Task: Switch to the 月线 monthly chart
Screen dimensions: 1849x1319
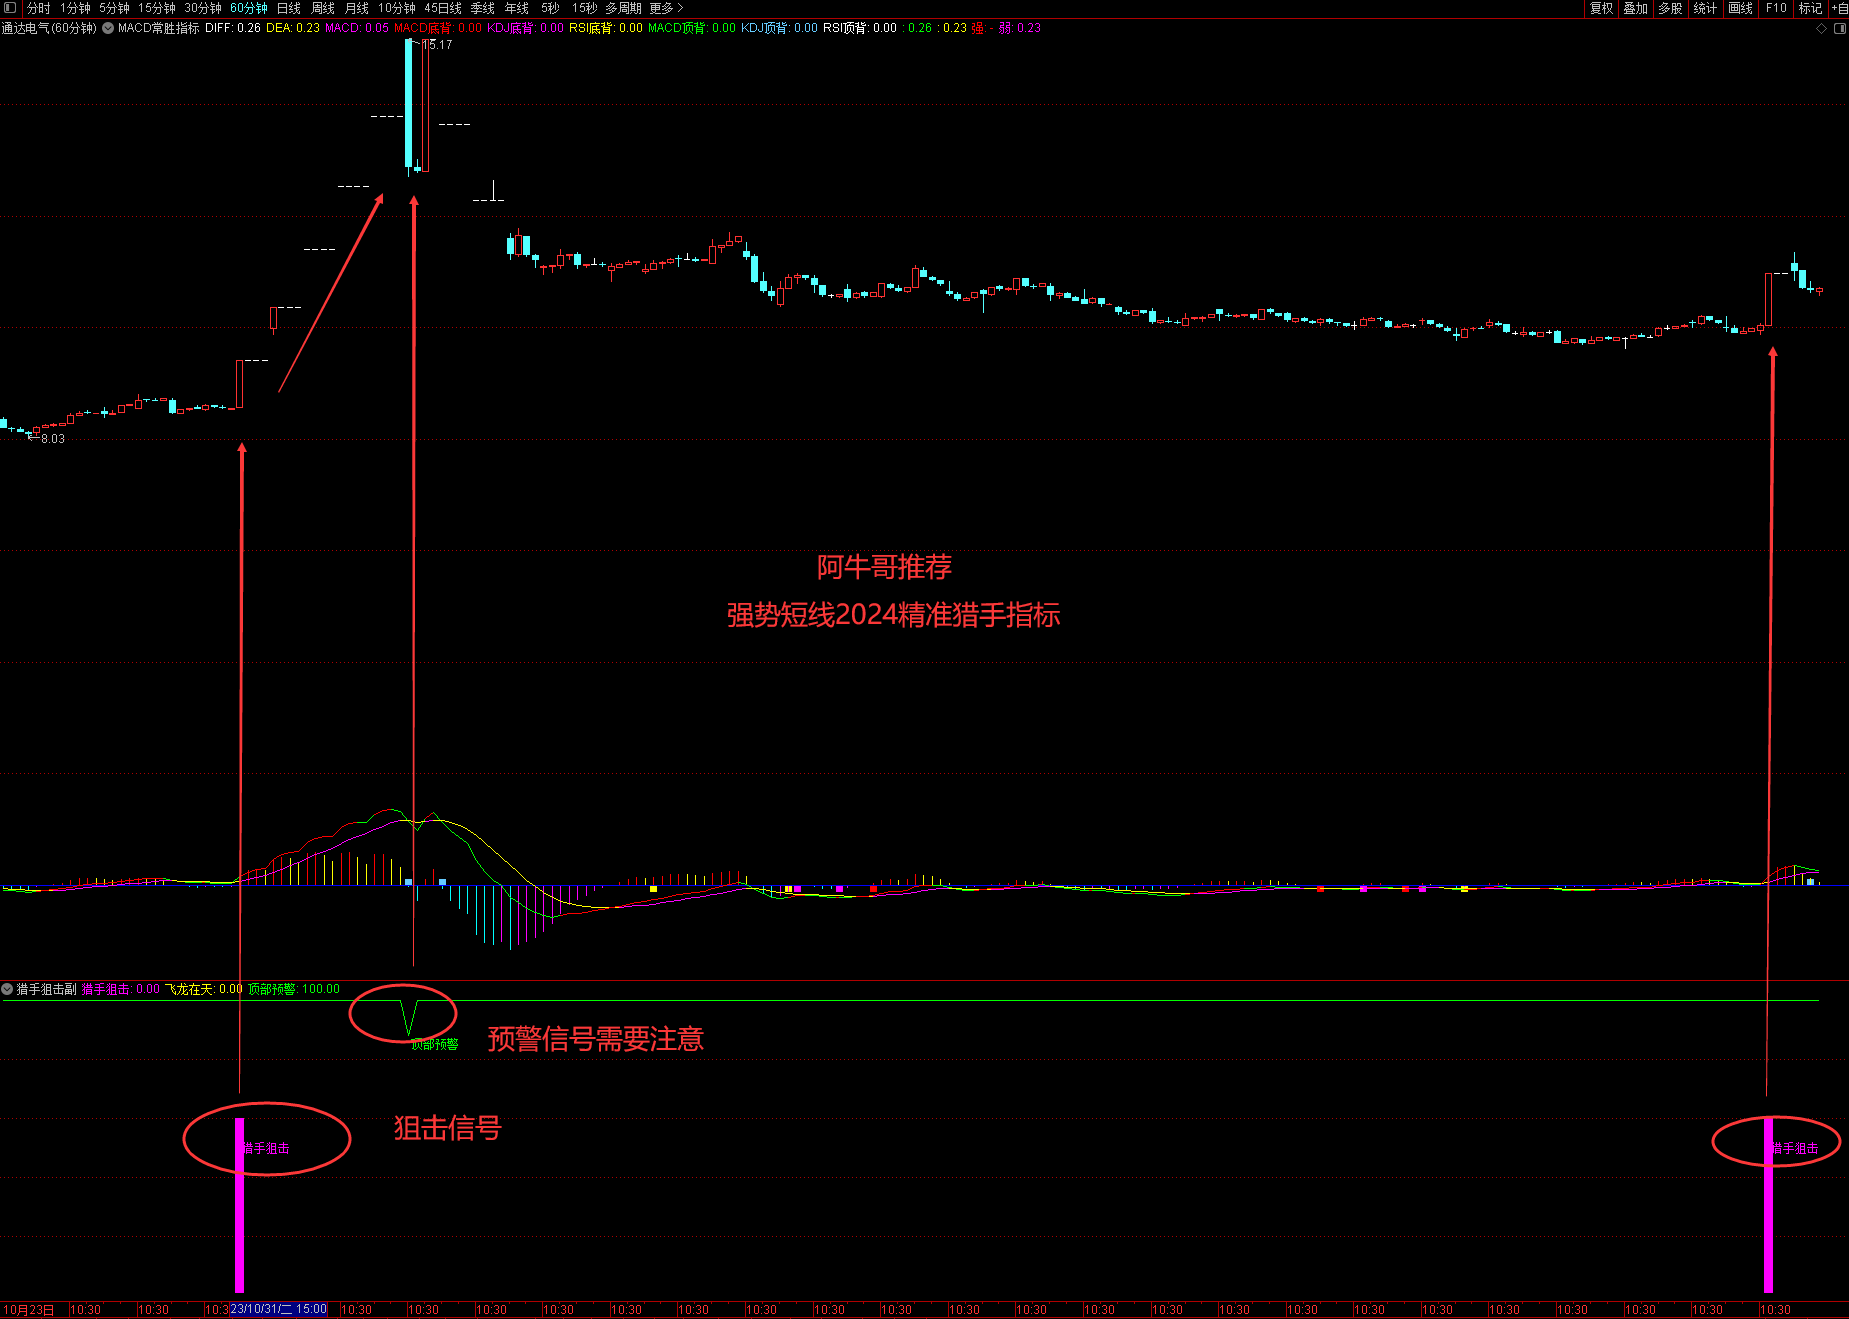Action: point(357,8)
